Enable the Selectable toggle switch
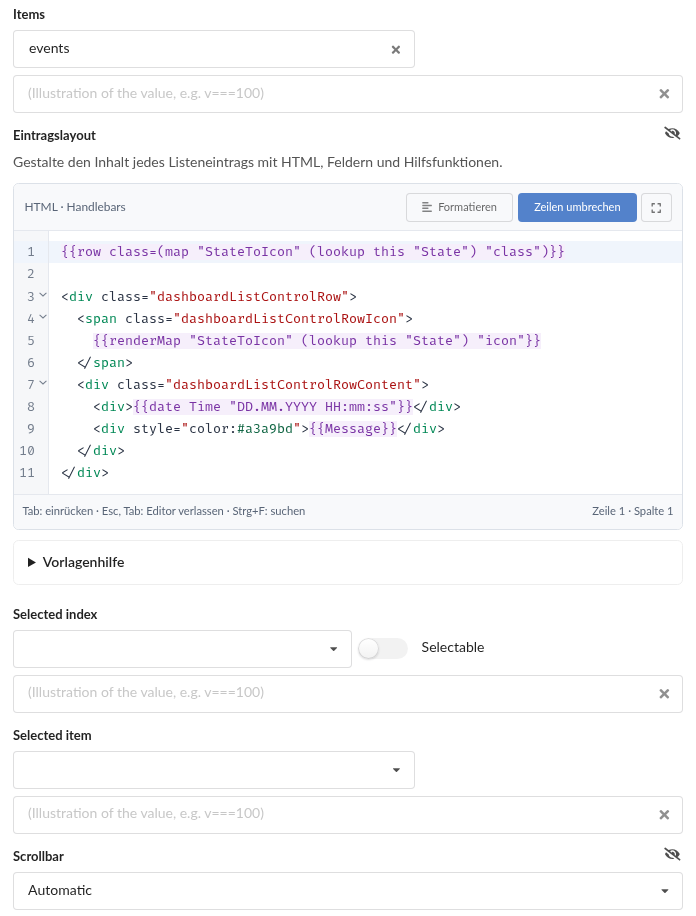The height and width of the screenshot is (916, 696). [x=383, y=648]
